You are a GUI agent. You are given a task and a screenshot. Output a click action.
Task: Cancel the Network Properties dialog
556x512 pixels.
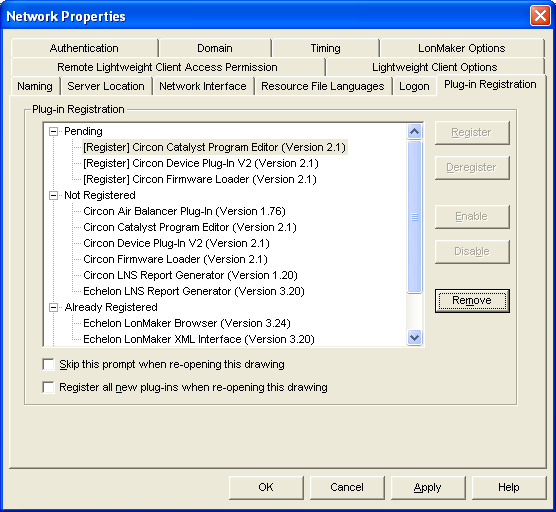click(347, 488)
